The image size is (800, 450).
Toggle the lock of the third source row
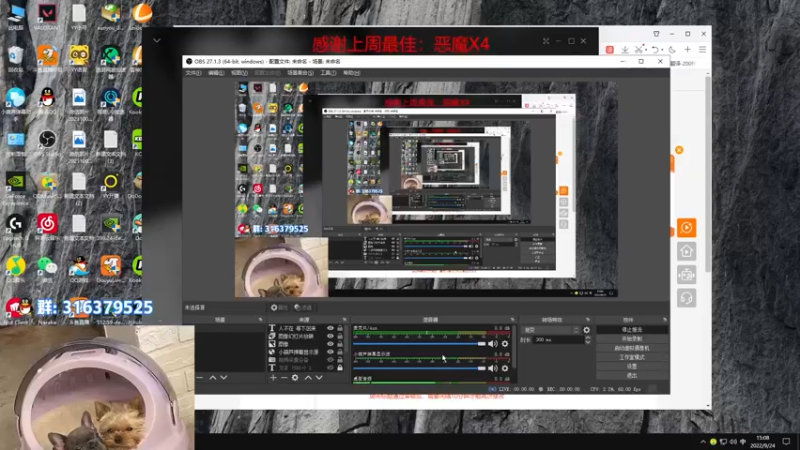coord(340,344)
